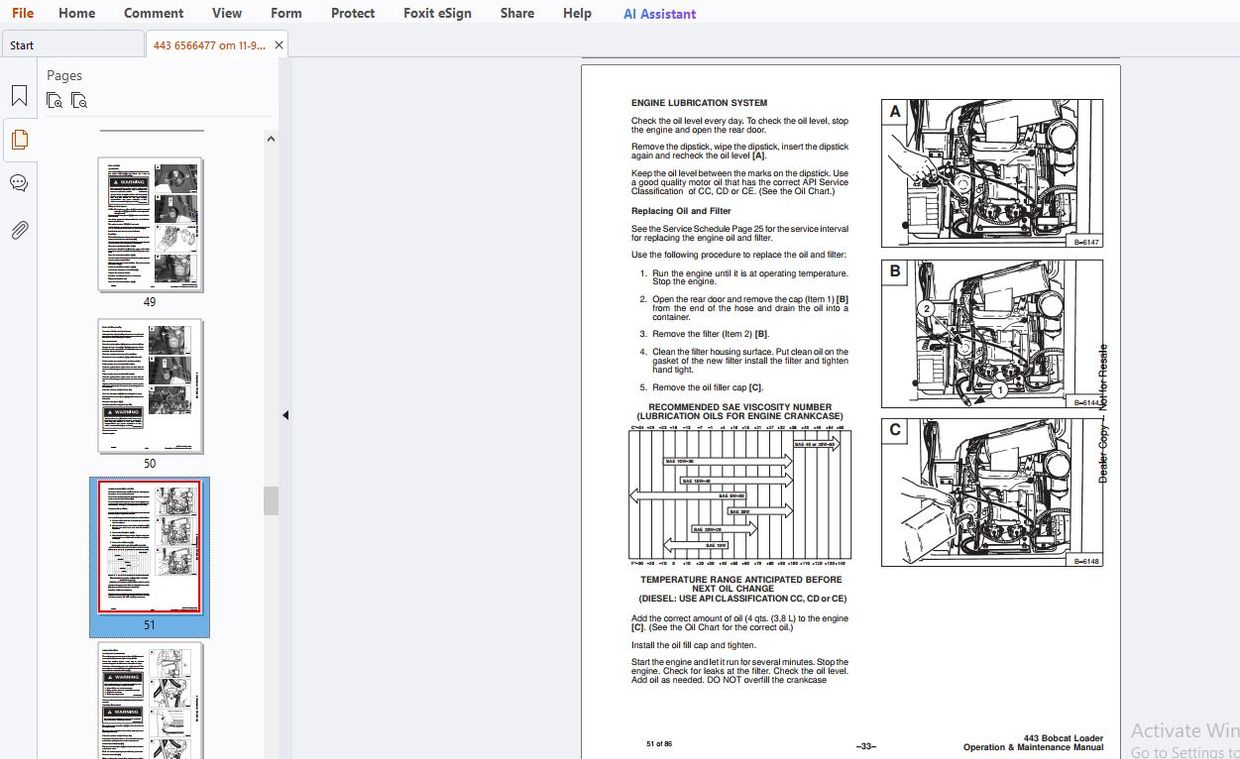
Task: Switch to the Home ribbon tab
Action: (76, 13)
